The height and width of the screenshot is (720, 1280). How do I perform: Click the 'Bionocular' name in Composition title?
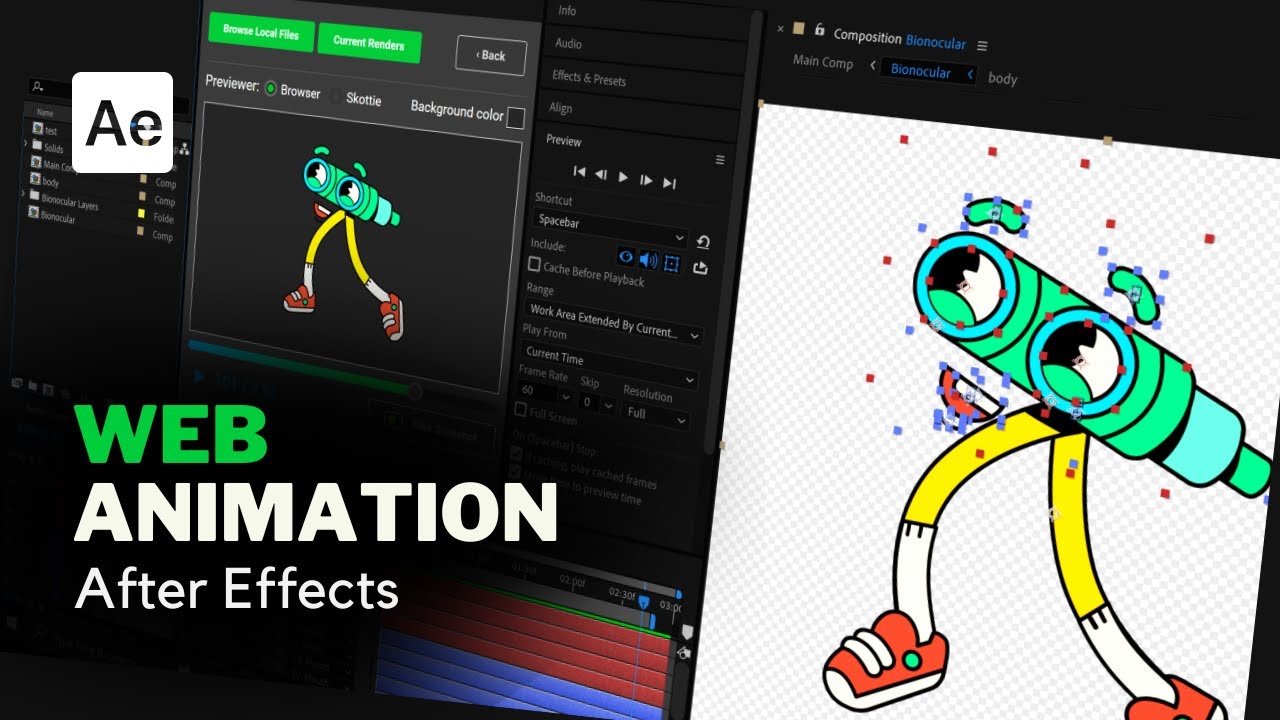[x=936, y=43]
